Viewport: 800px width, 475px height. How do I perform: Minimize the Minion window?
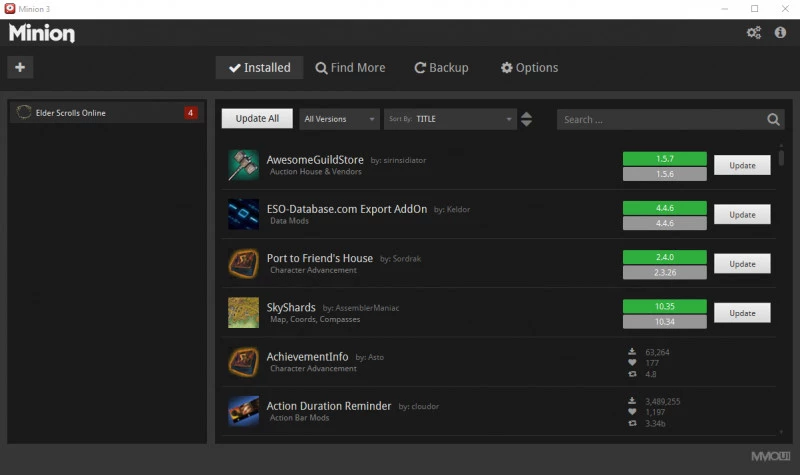coord(724,9)
